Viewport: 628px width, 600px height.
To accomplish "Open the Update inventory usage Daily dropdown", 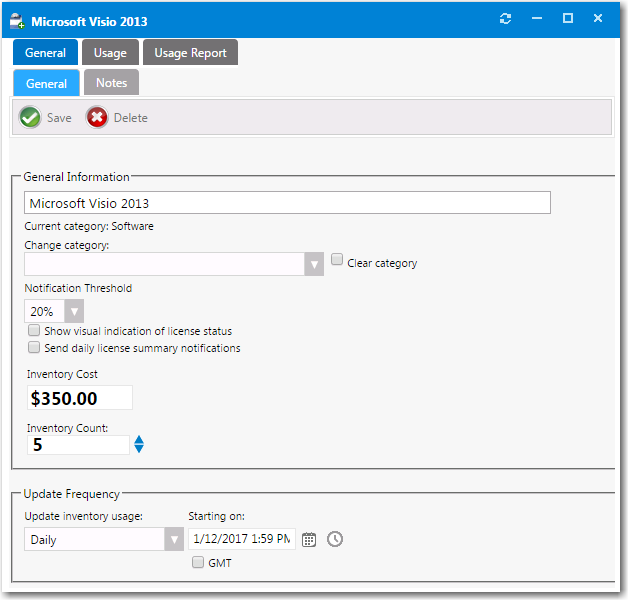I will click(x=173, y=539).
